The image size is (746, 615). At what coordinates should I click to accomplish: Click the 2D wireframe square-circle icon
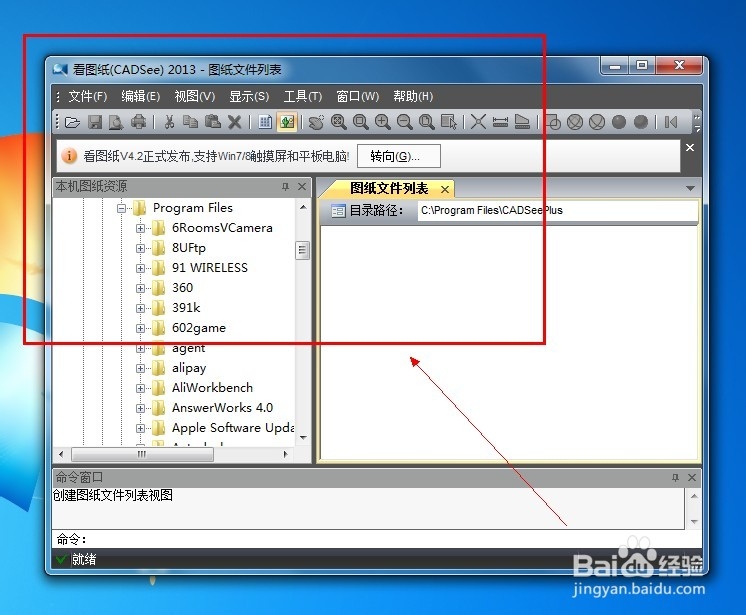pyautogui.click(x=553, y=122)
